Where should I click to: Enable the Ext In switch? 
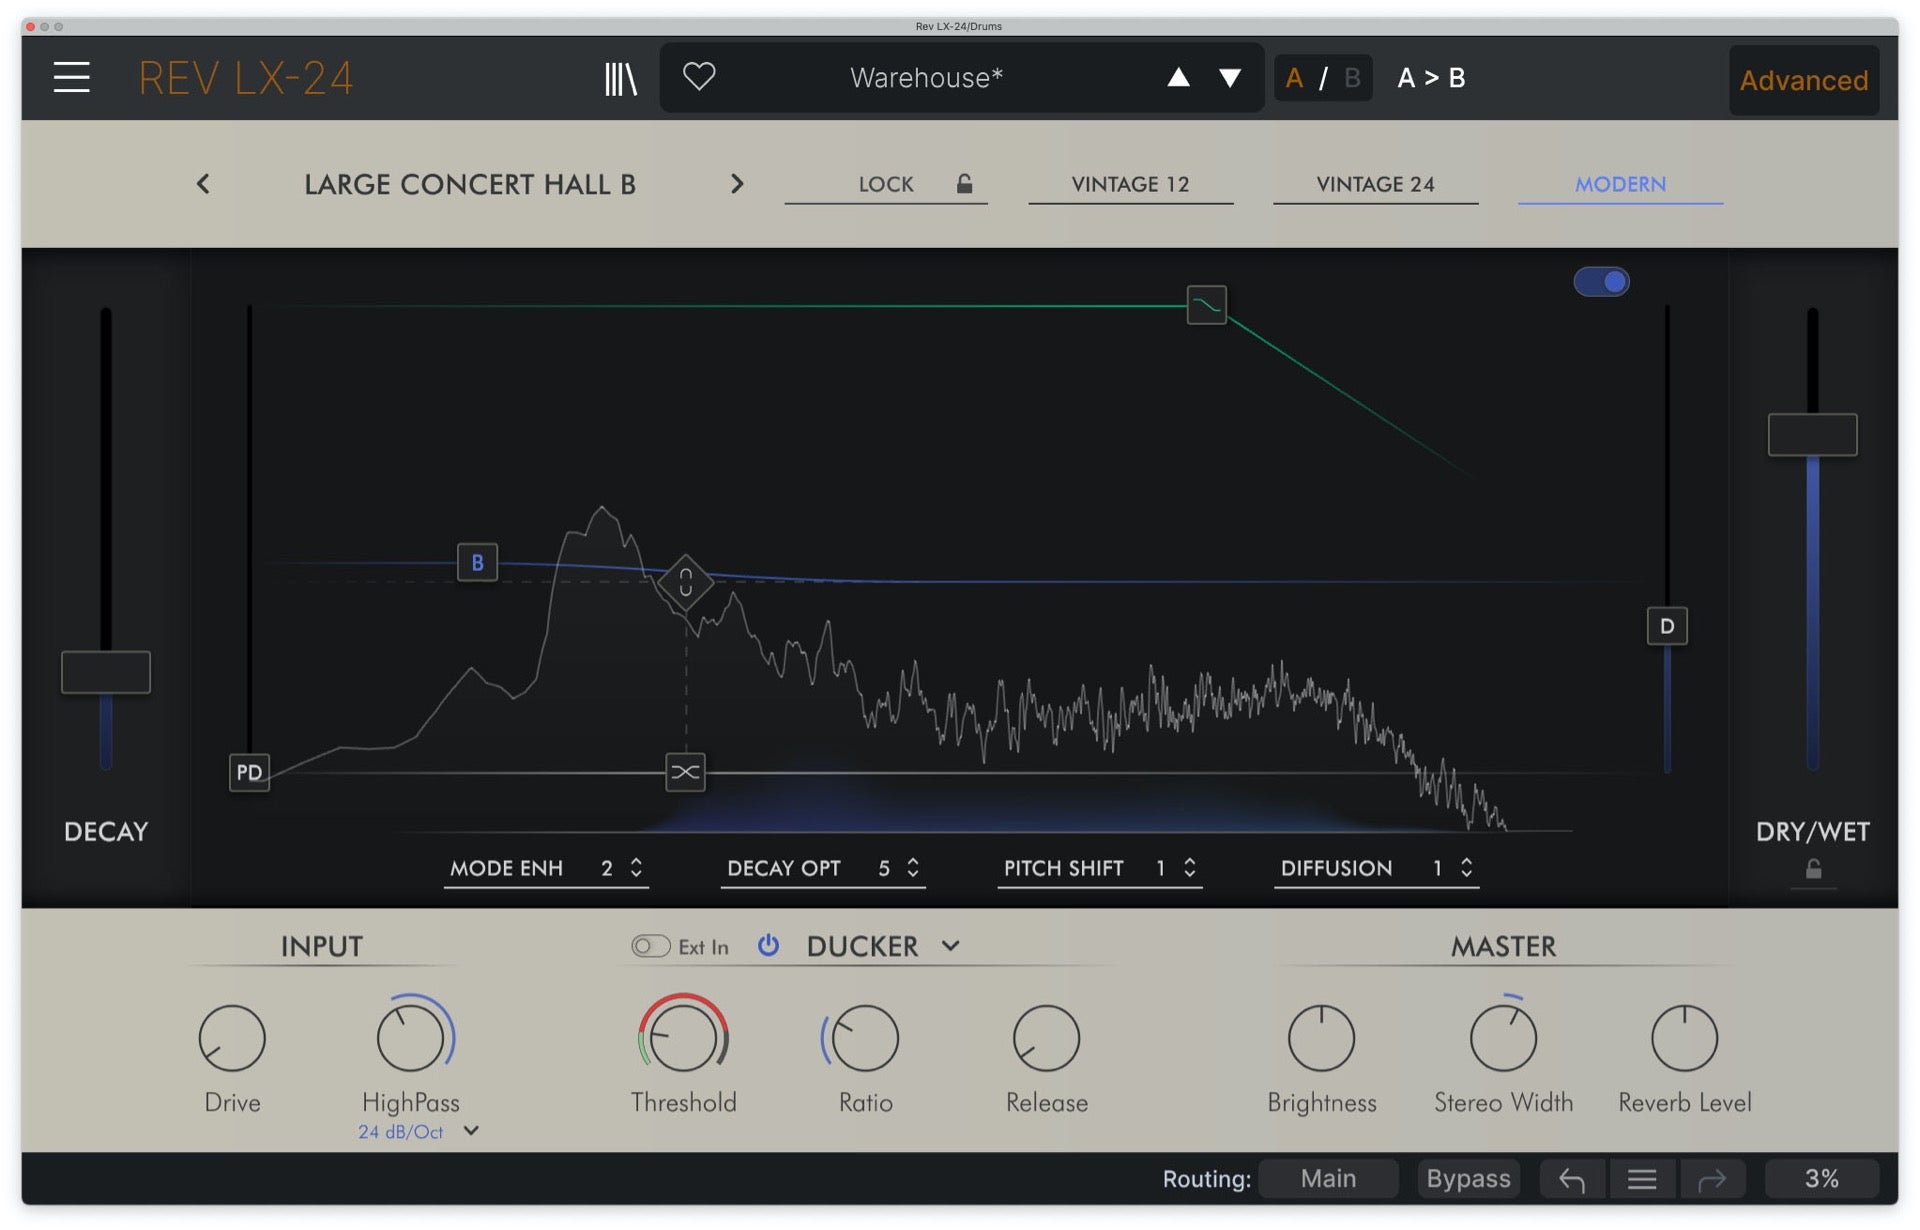[x=650, y=946]
